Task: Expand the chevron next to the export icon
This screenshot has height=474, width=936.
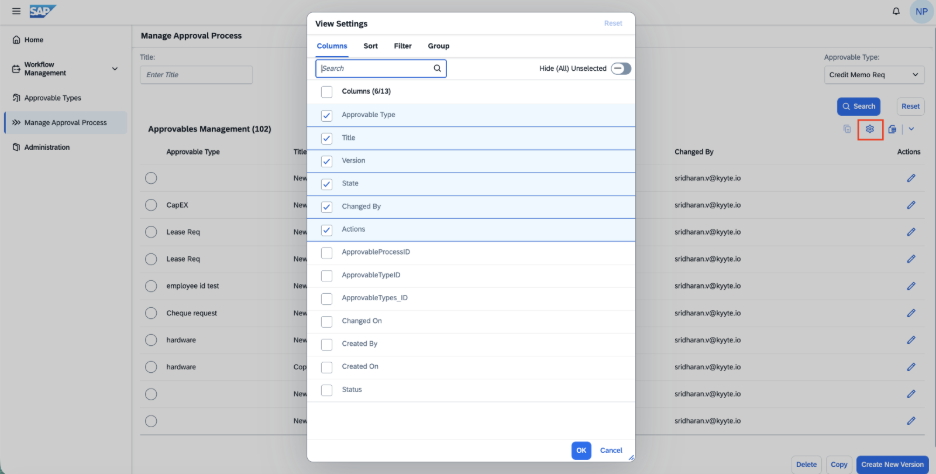Action: click(911, 129)
